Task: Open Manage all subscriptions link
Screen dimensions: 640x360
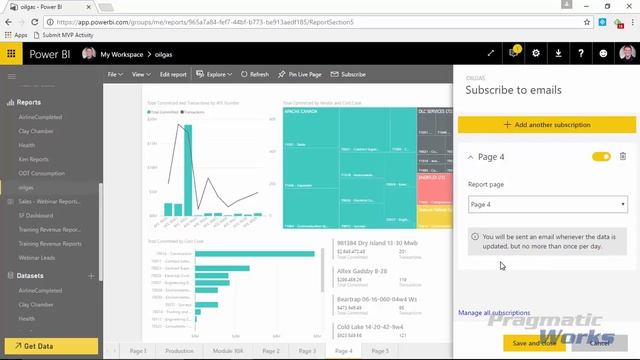Action: pyautogui.click(x=494, y=313)
